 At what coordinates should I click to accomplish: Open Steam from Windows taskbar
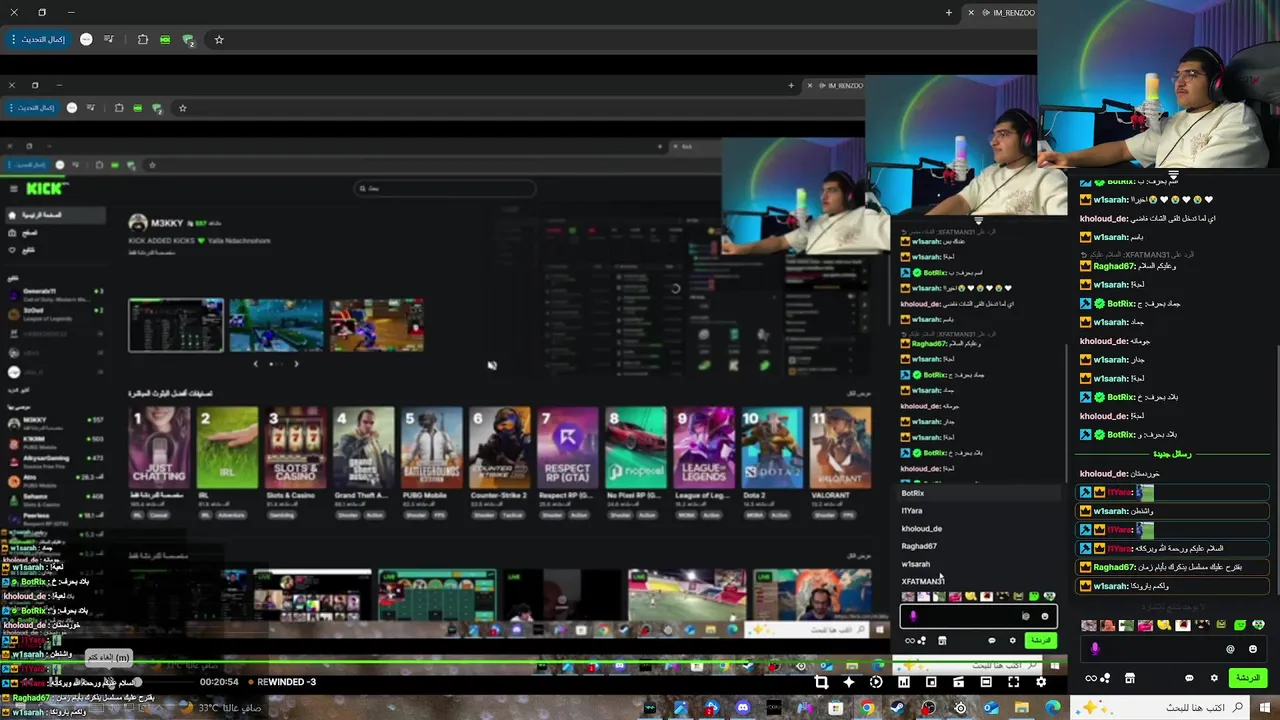click(898, 708)
